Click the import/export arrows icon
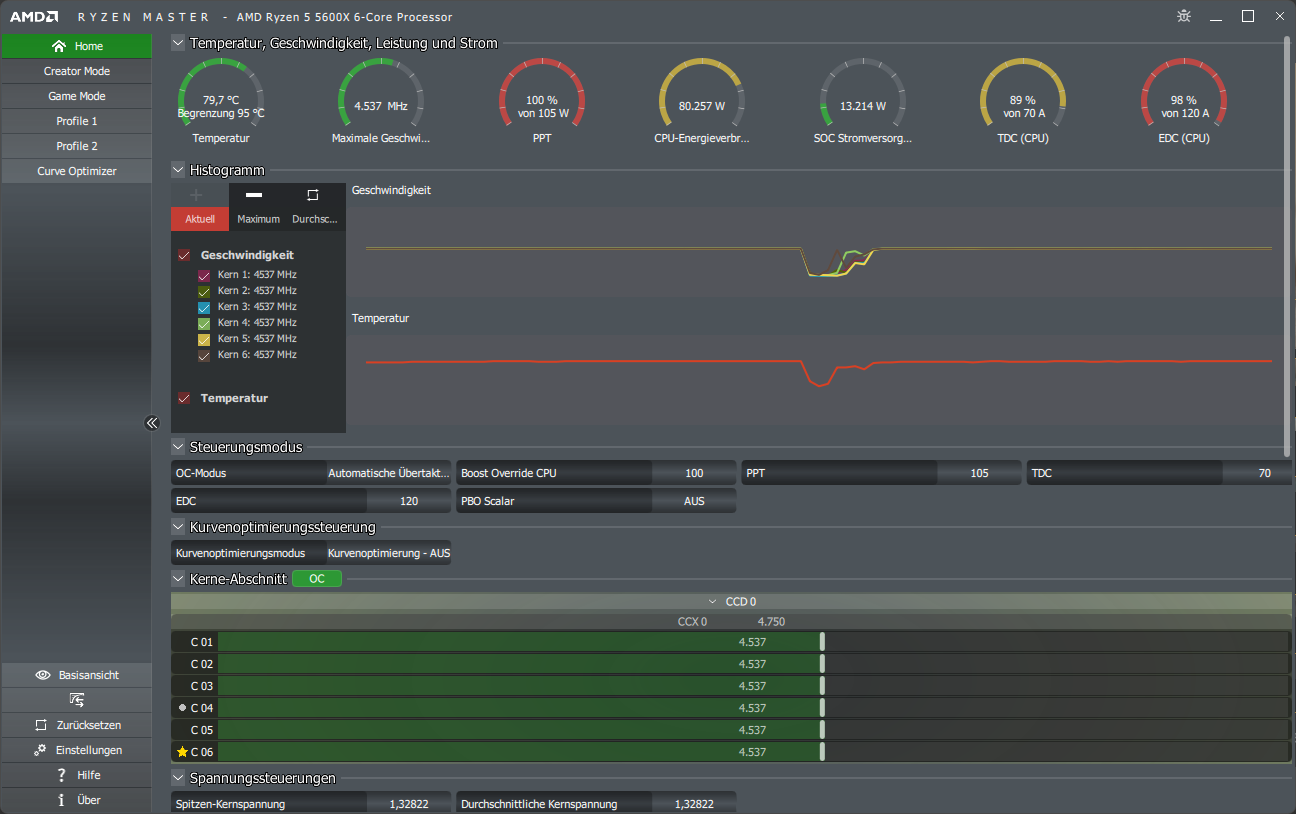 [x=76, y=700]
